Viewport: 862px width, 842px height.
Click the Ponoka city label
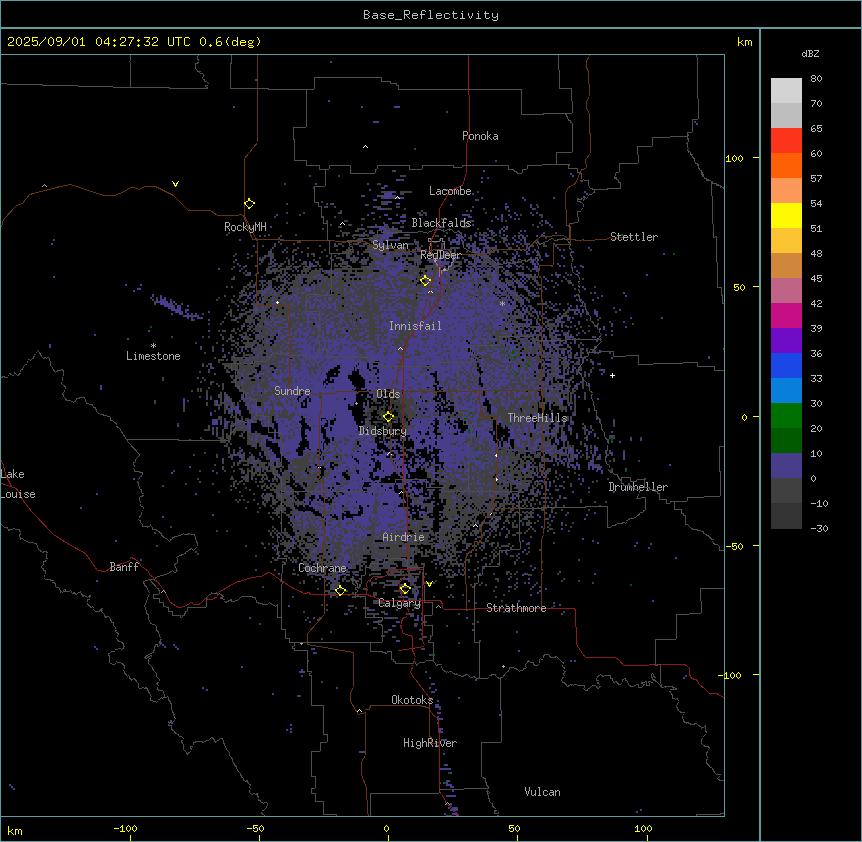pos(480,136)
